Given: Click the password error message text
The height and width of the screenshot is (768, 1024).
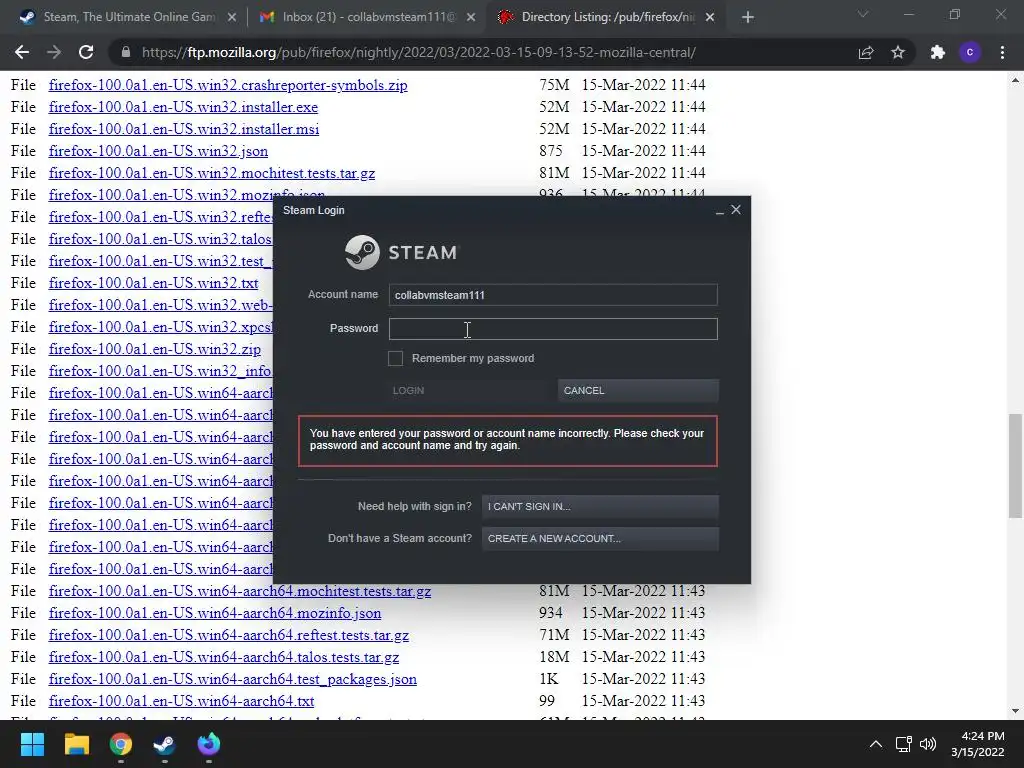Looking at the screenshot, I should [507, 440].
